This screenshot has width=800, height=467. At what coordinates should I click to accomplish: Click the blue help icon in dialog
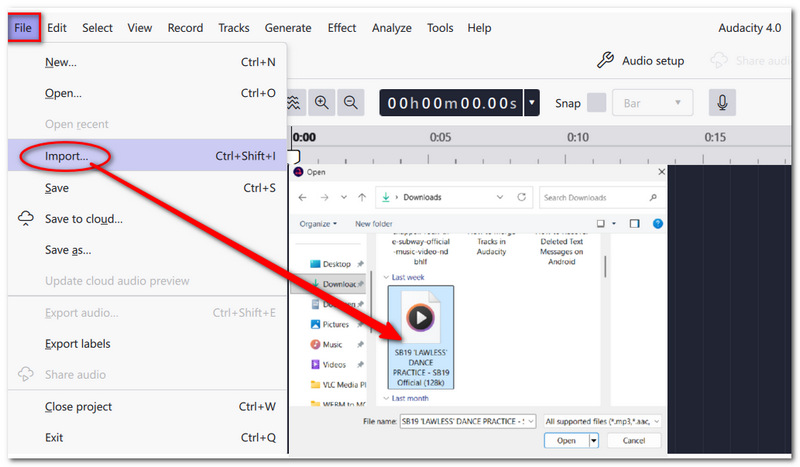[x=658, y=224]
